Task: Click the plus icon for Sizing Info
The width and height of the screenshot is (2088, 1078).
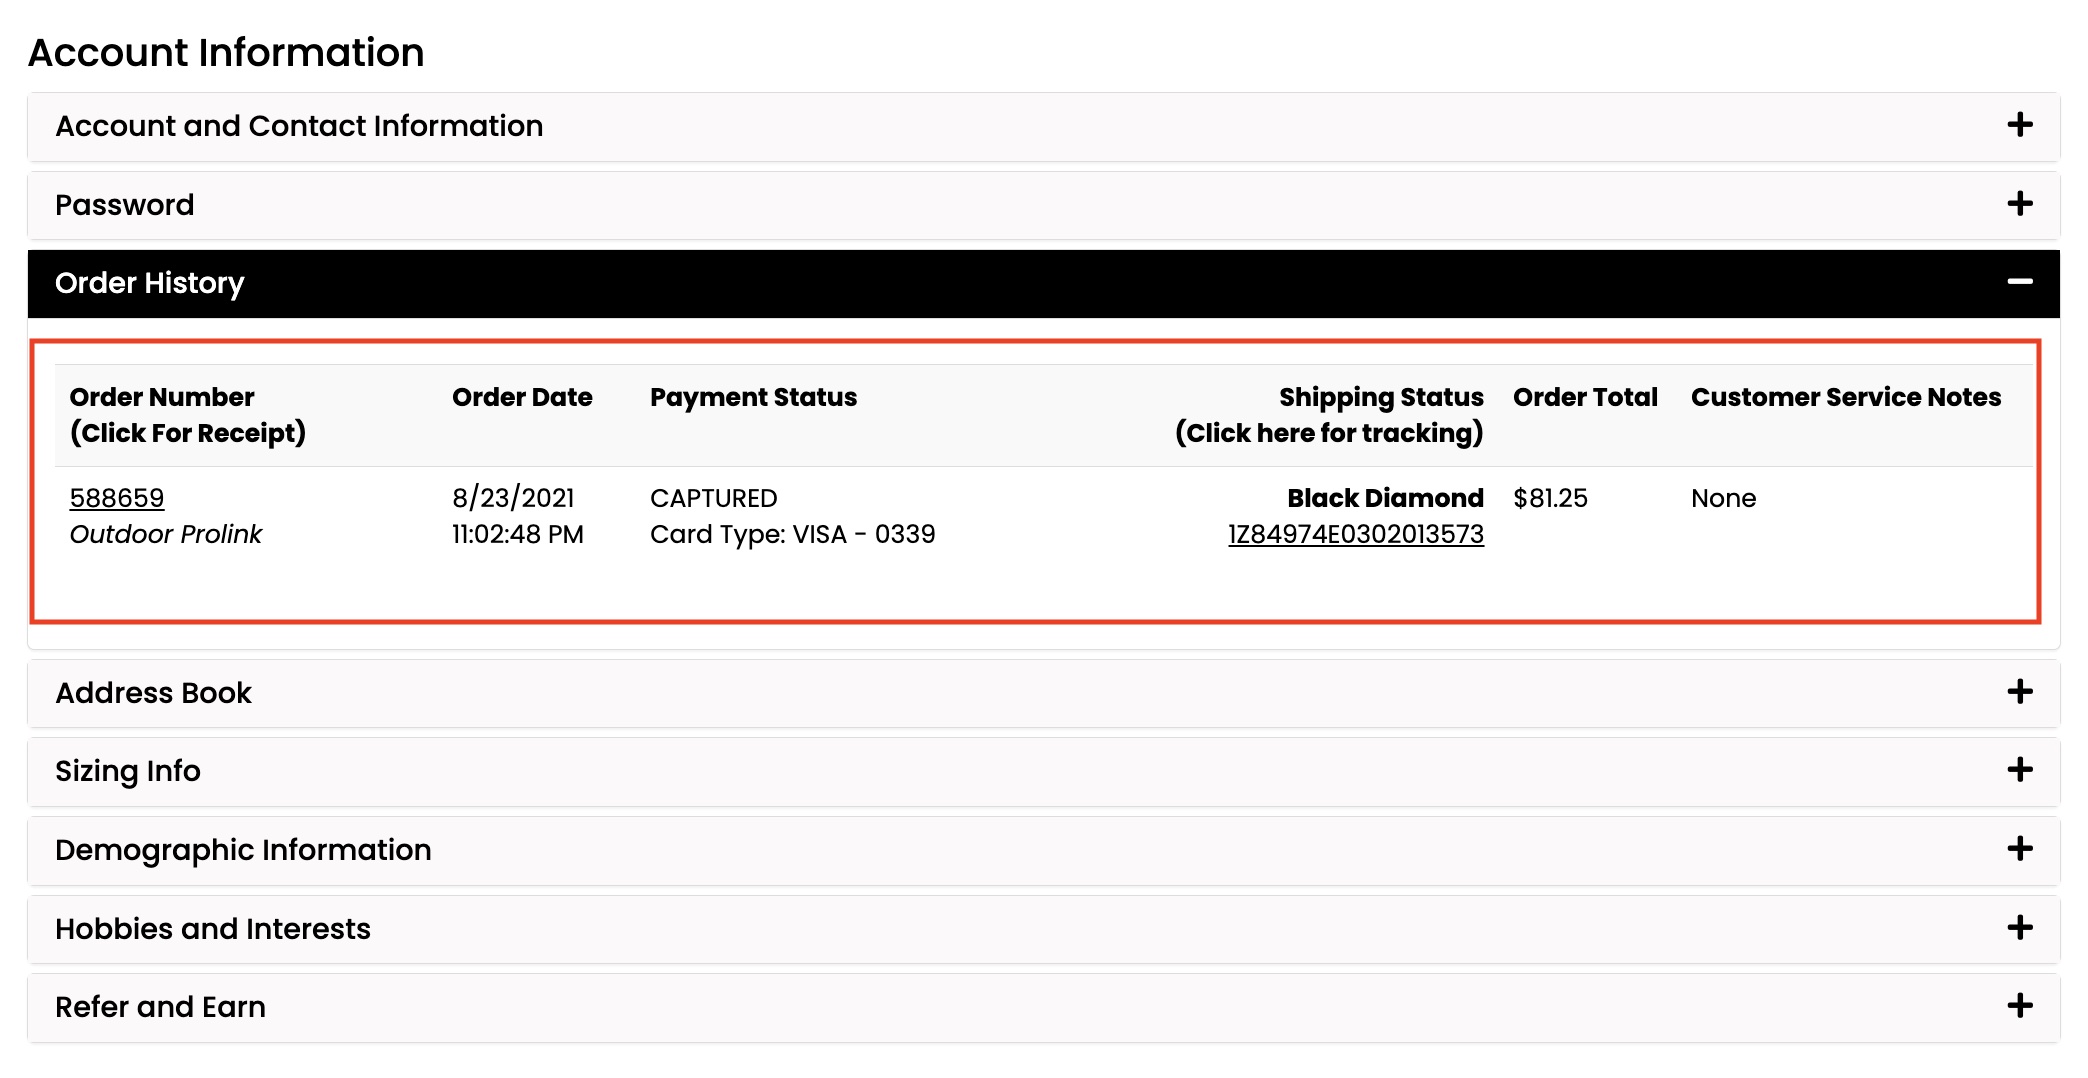Action: pos(2020,770)
